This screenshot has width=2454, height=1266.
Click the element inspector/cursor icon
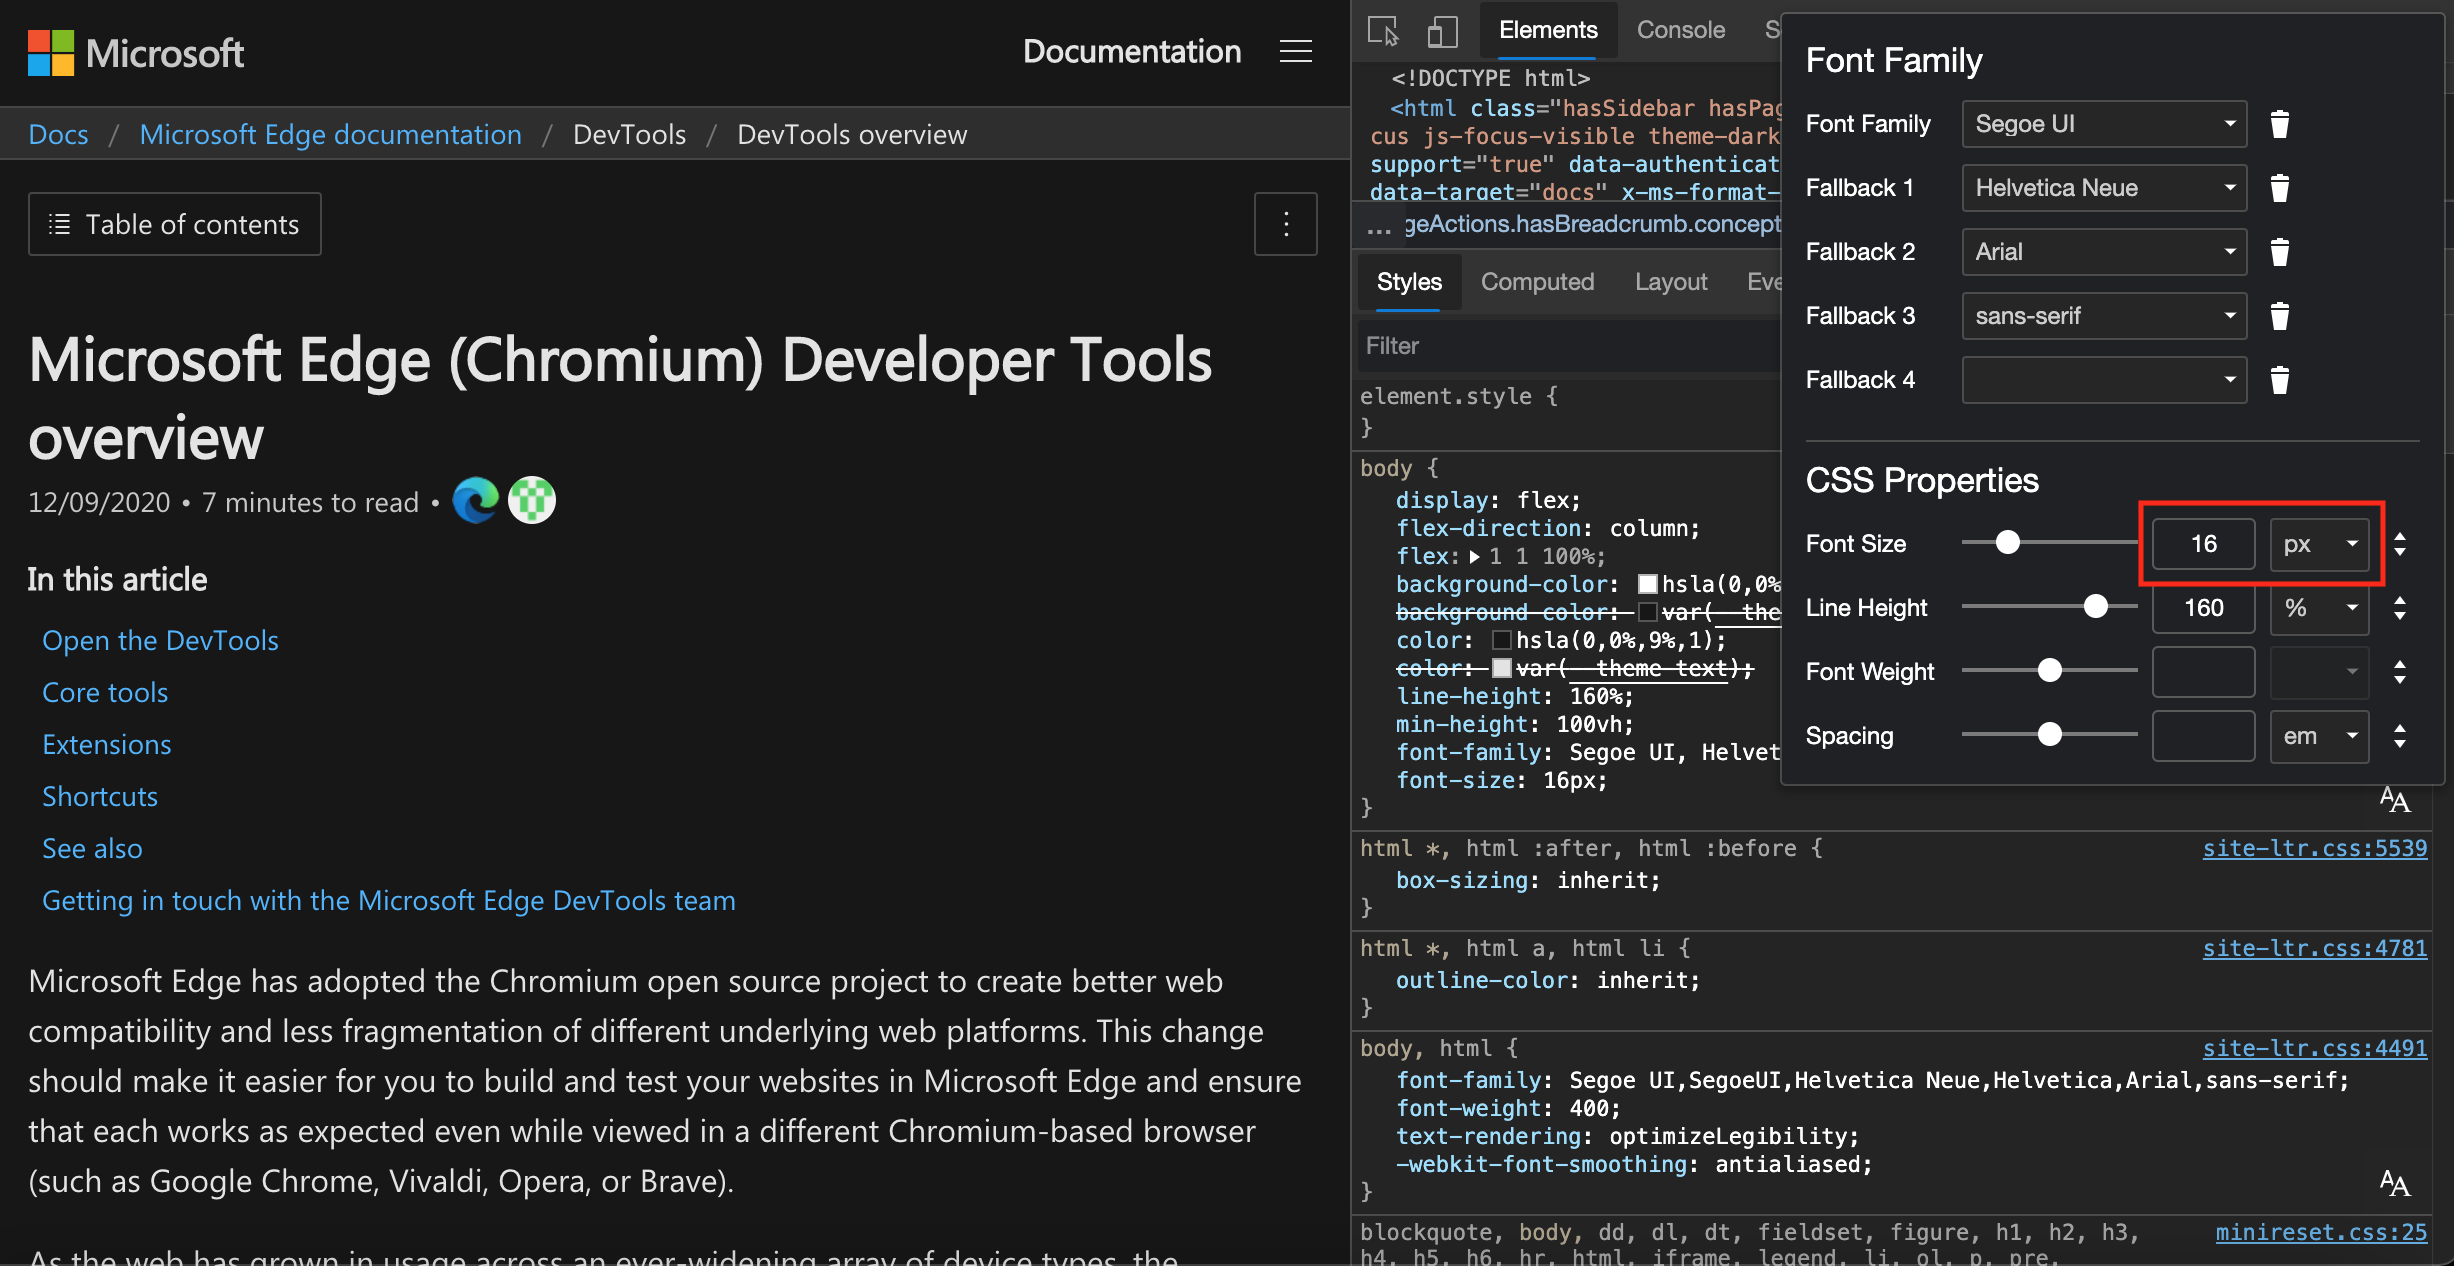pyautogui.click(x=1384, y=29)
